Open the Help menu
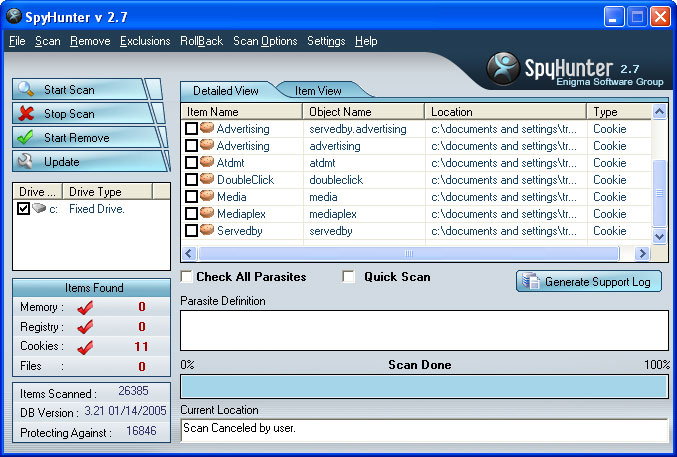Viewport: 677px width, 457px height. point(366,41)
